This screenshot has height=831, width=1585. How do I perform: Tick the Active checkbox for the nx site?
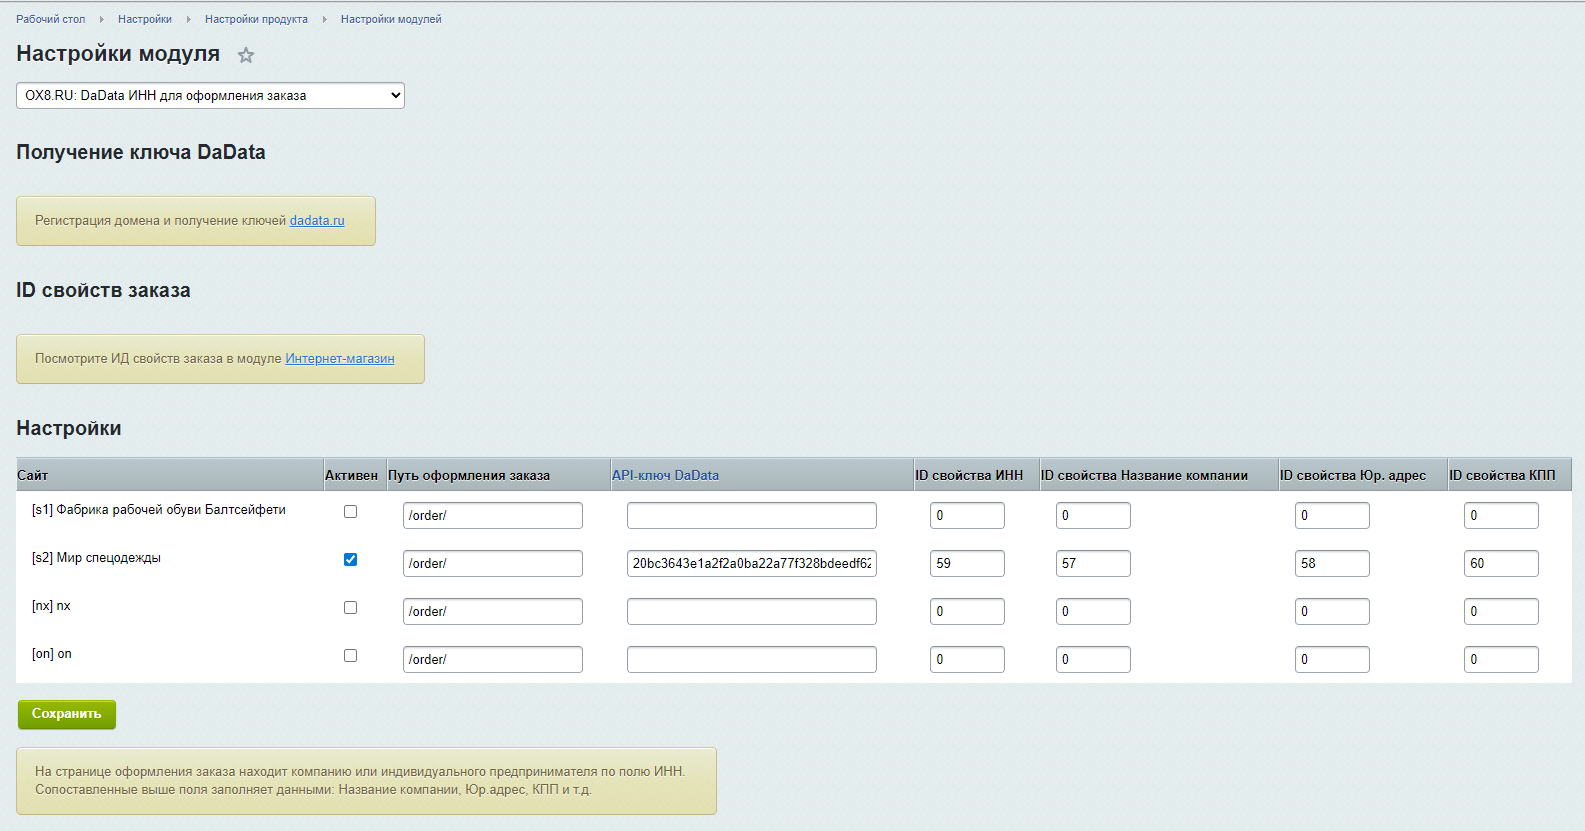(350, 608)
